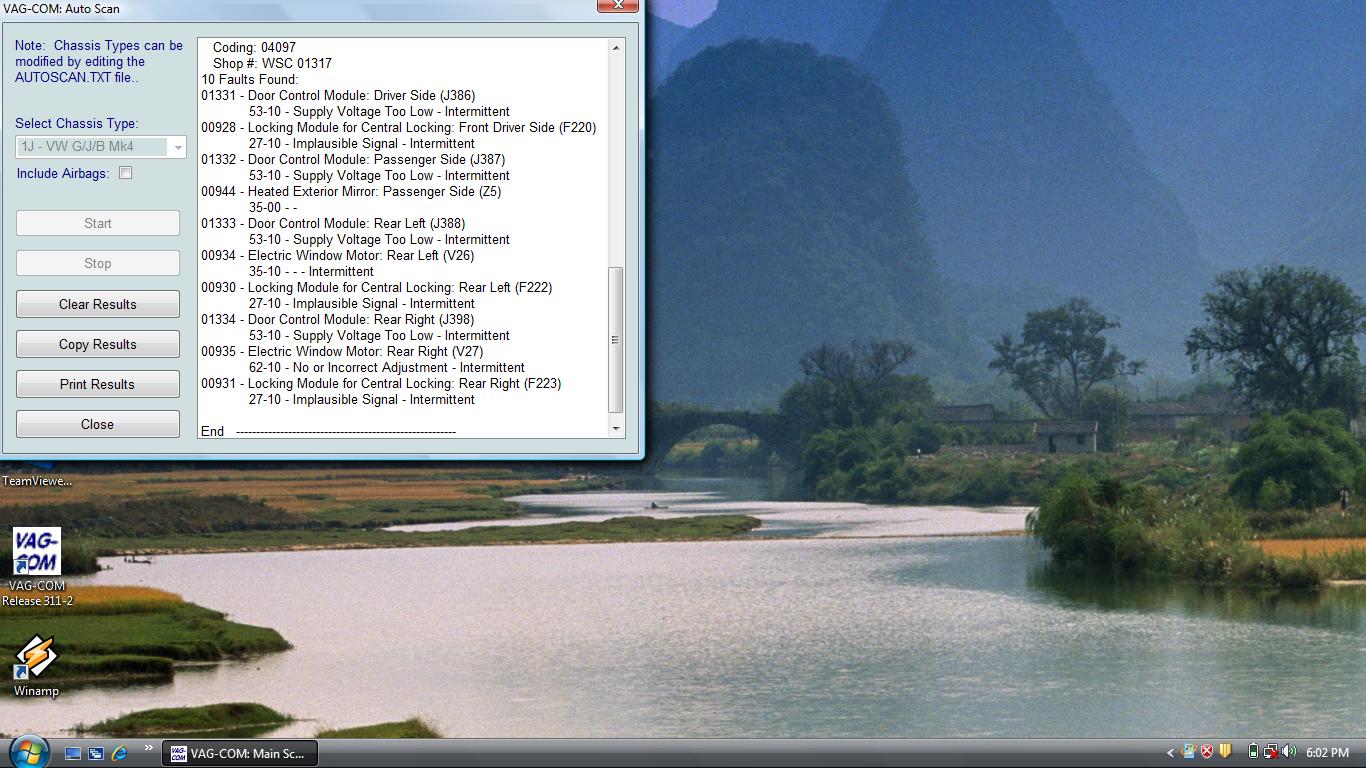
Task: Toggle the Include Airbags checkbox
Action: [x=125, y=173]
